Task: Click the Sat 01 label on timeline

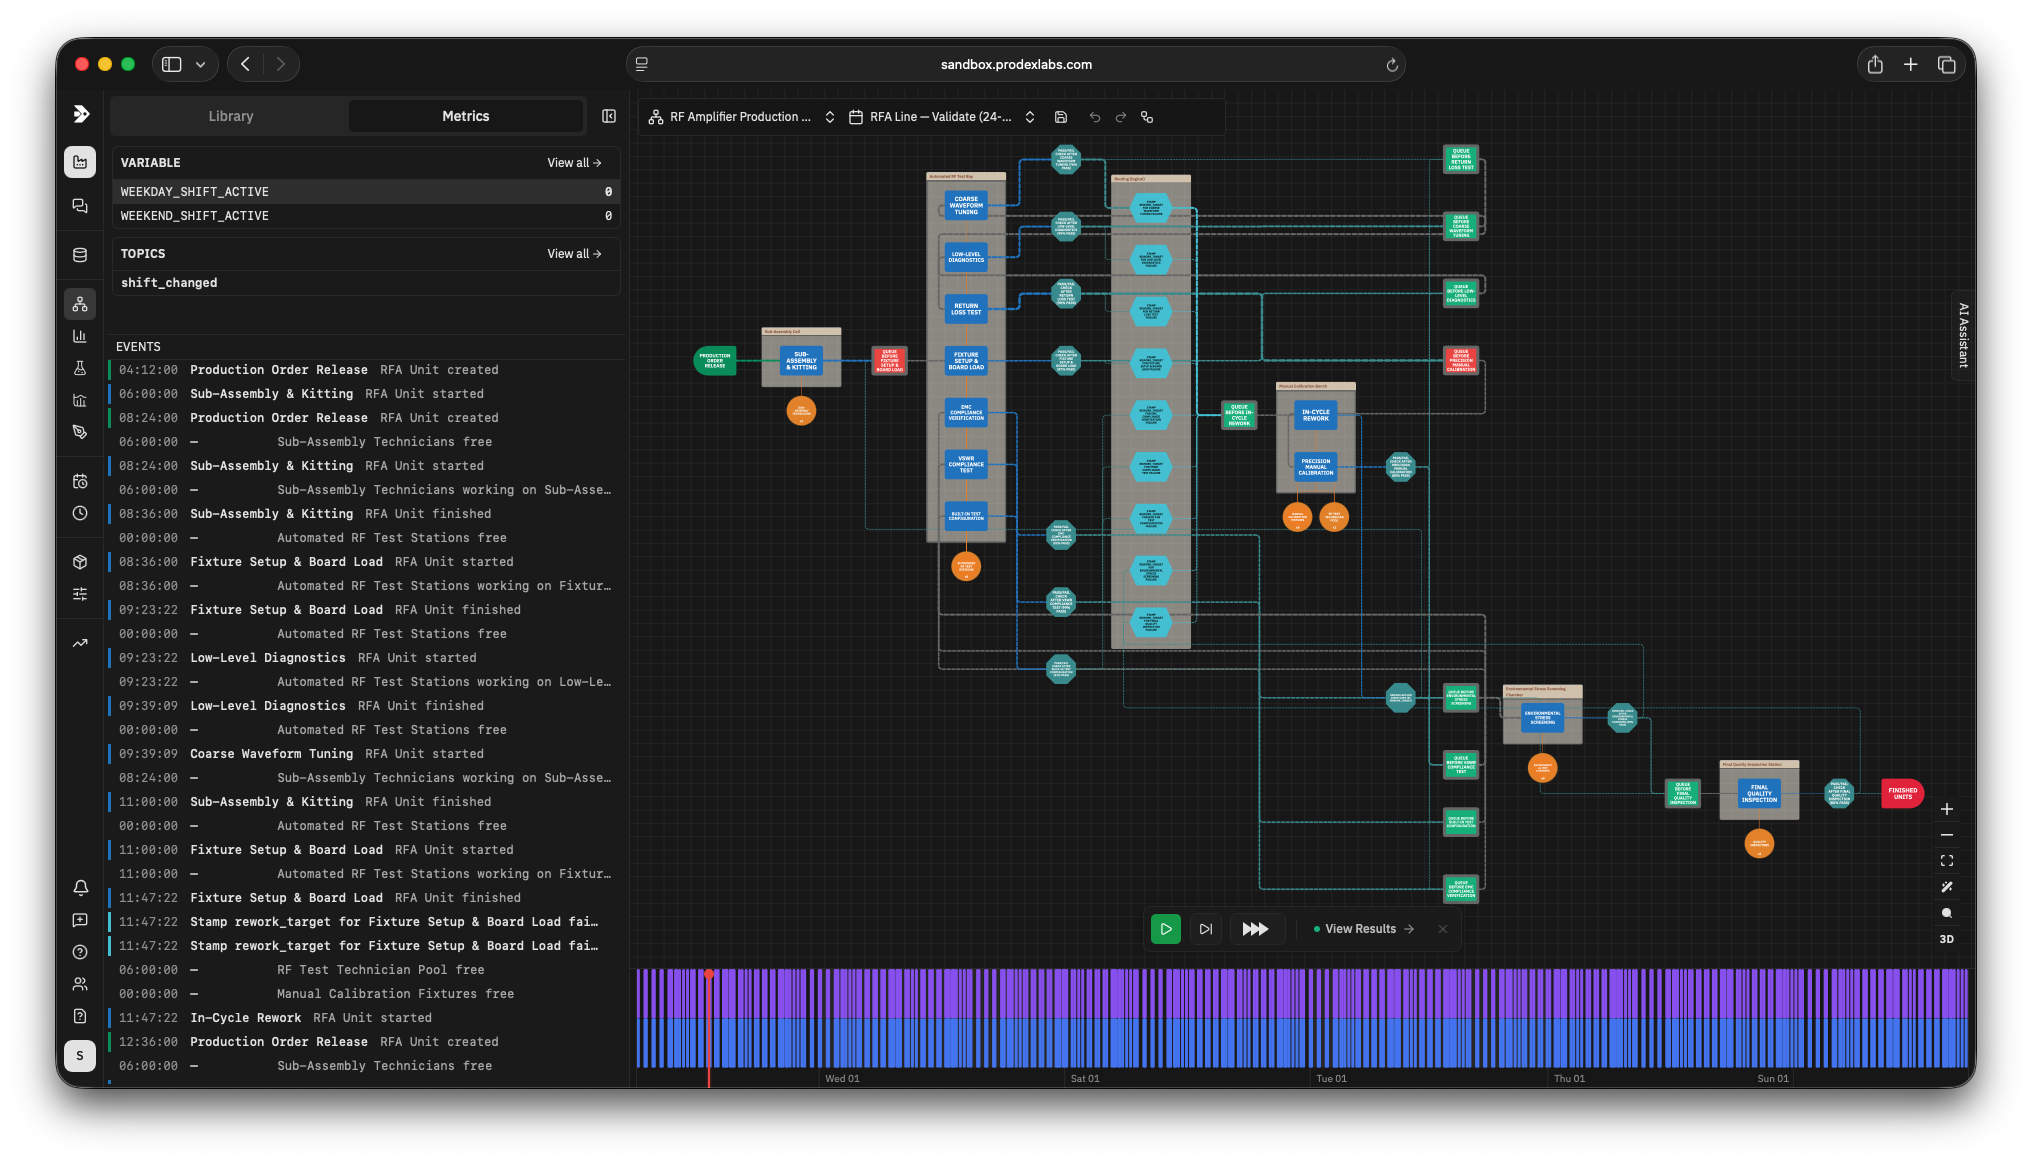Action: 1085,1079
